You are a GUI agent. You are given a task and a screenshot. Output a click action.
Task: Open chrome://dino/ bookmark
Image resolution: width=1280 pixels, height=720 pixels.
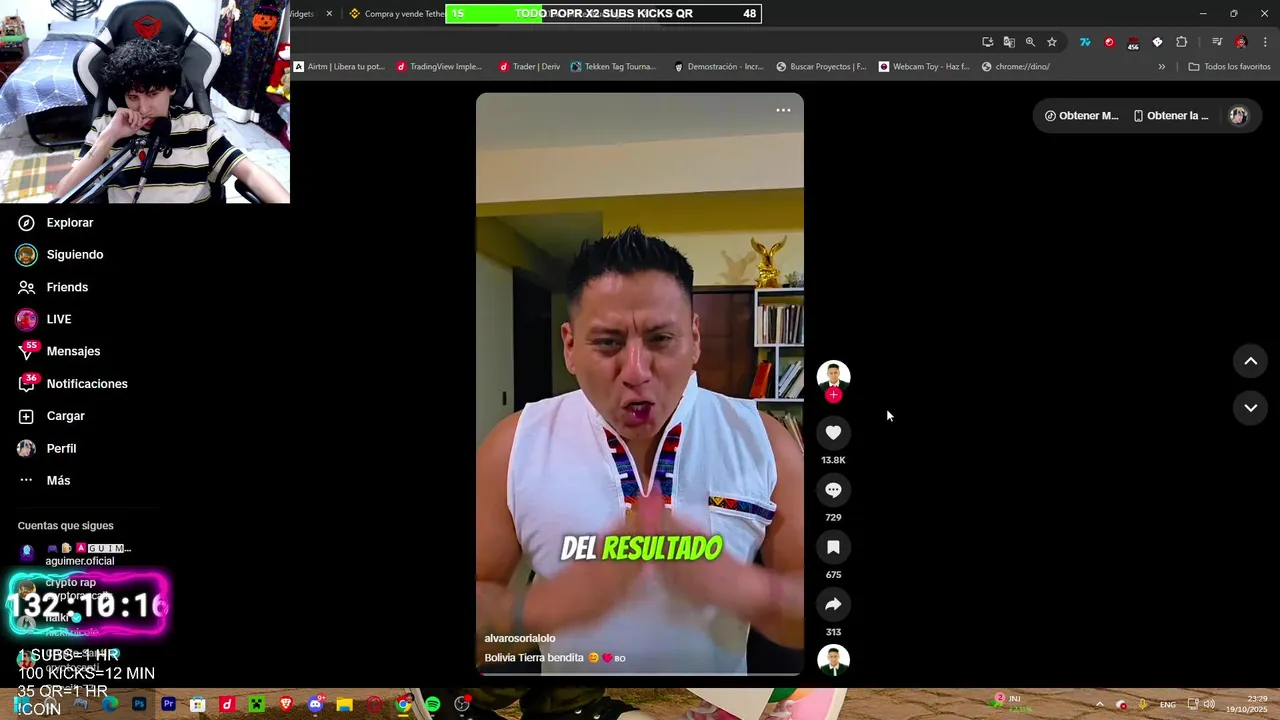pyautogui.click(x=1016, y=67)
